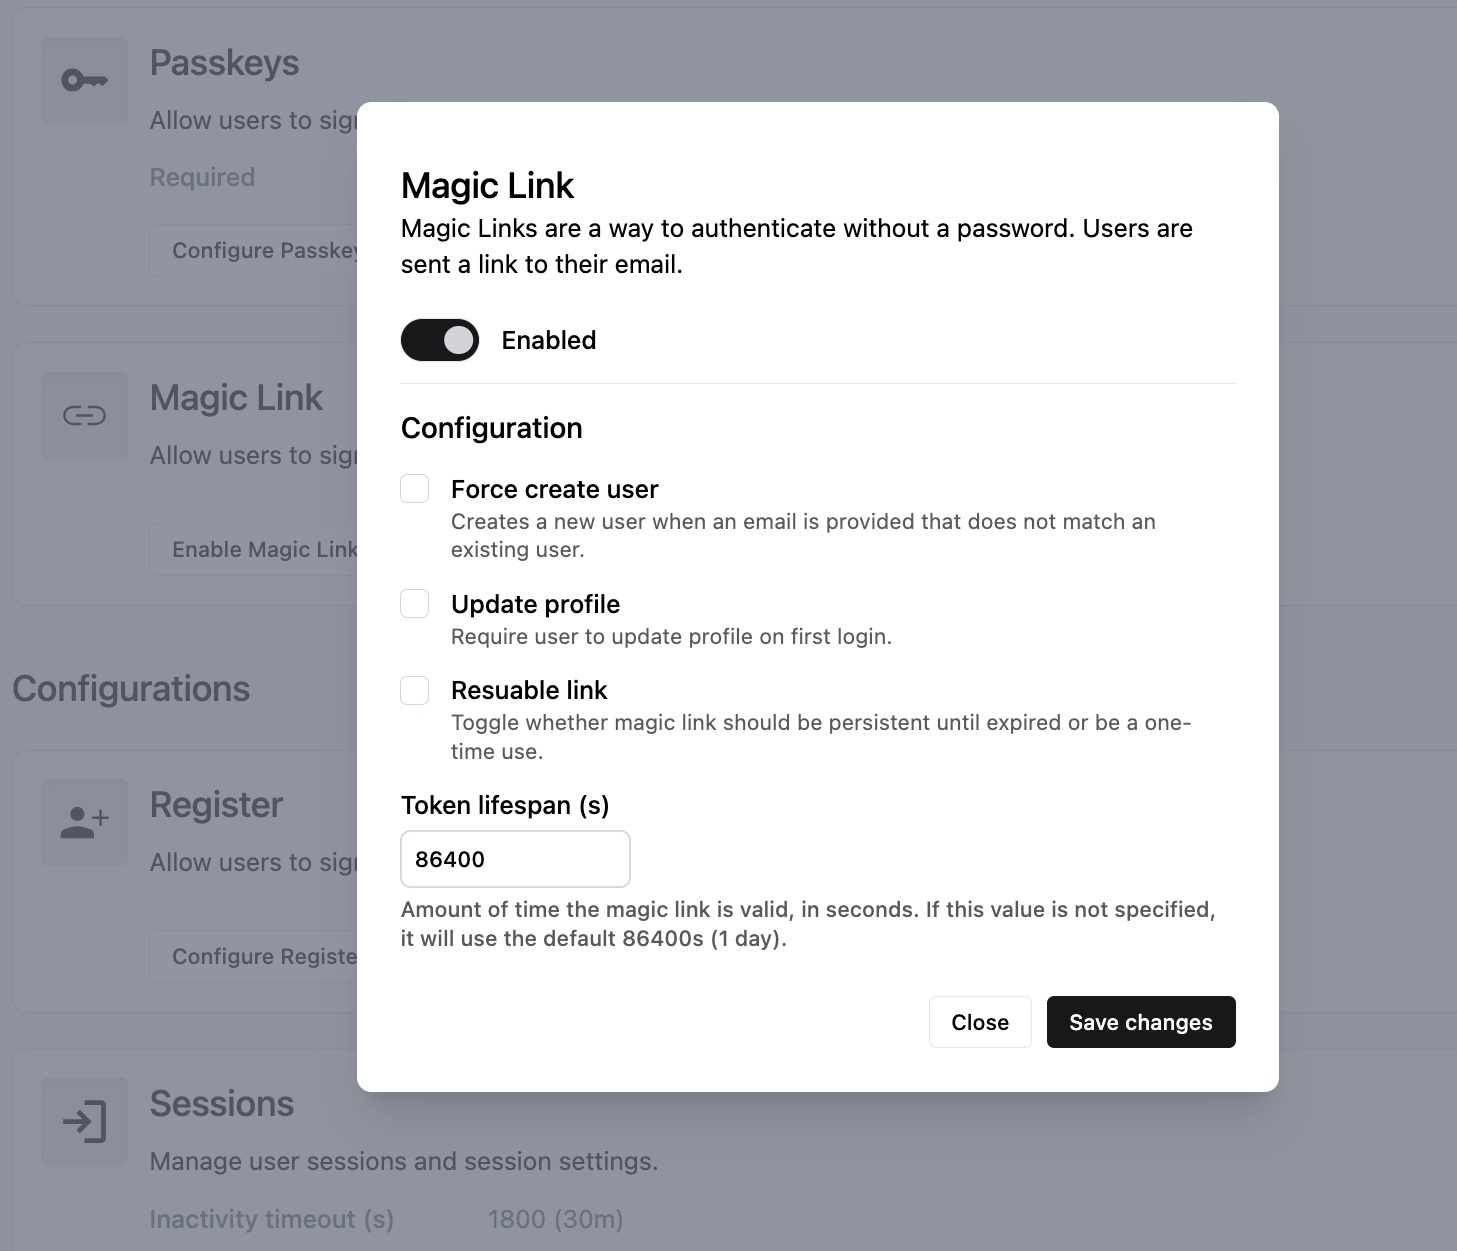Close the Magic Link dialog
Screen dimensions: 1457x1251
pos(980,1022)
